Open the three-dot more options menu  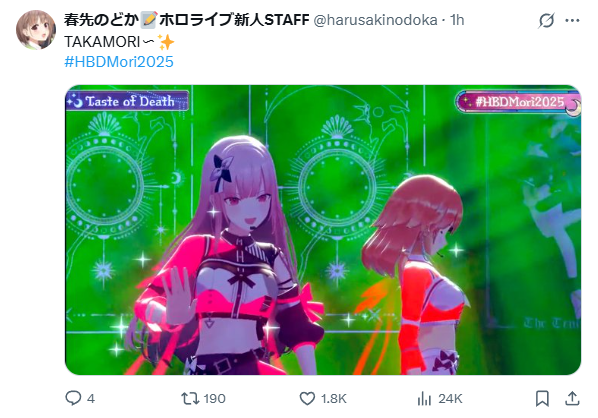pos(572,20)
